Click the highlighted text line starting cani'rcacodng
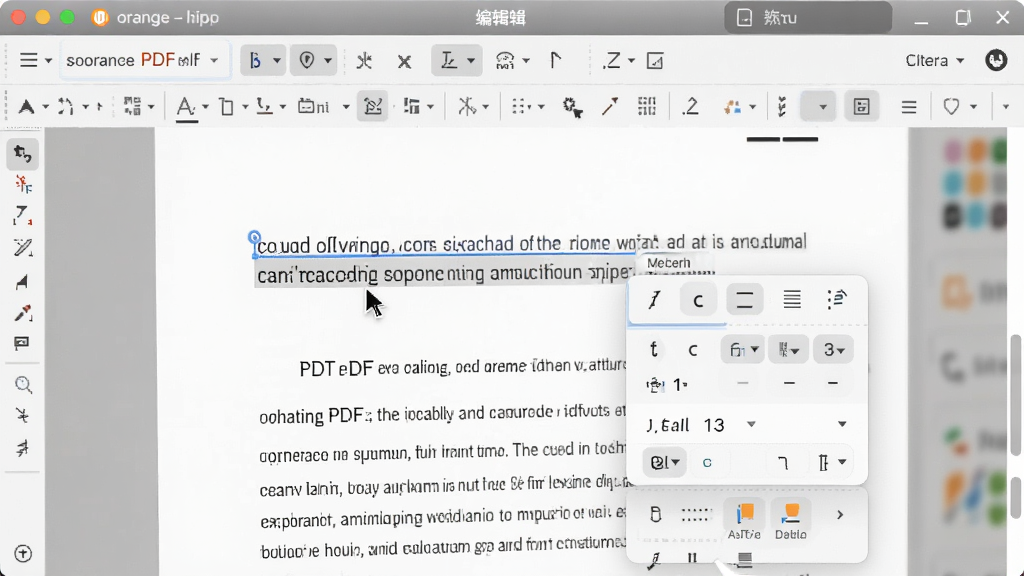 [x=445, y=274]
